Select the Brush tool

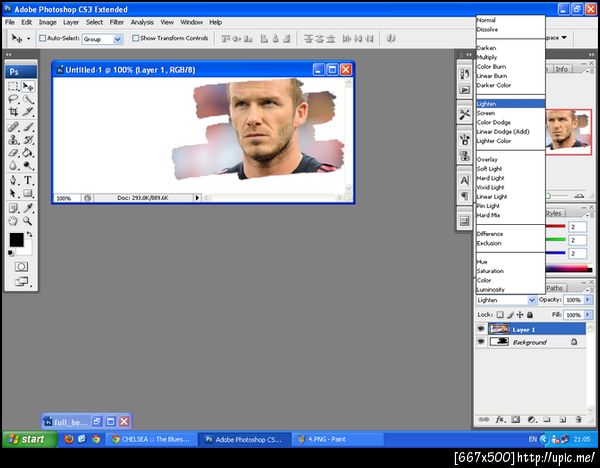pyautogui.click(x=28, y=127)
